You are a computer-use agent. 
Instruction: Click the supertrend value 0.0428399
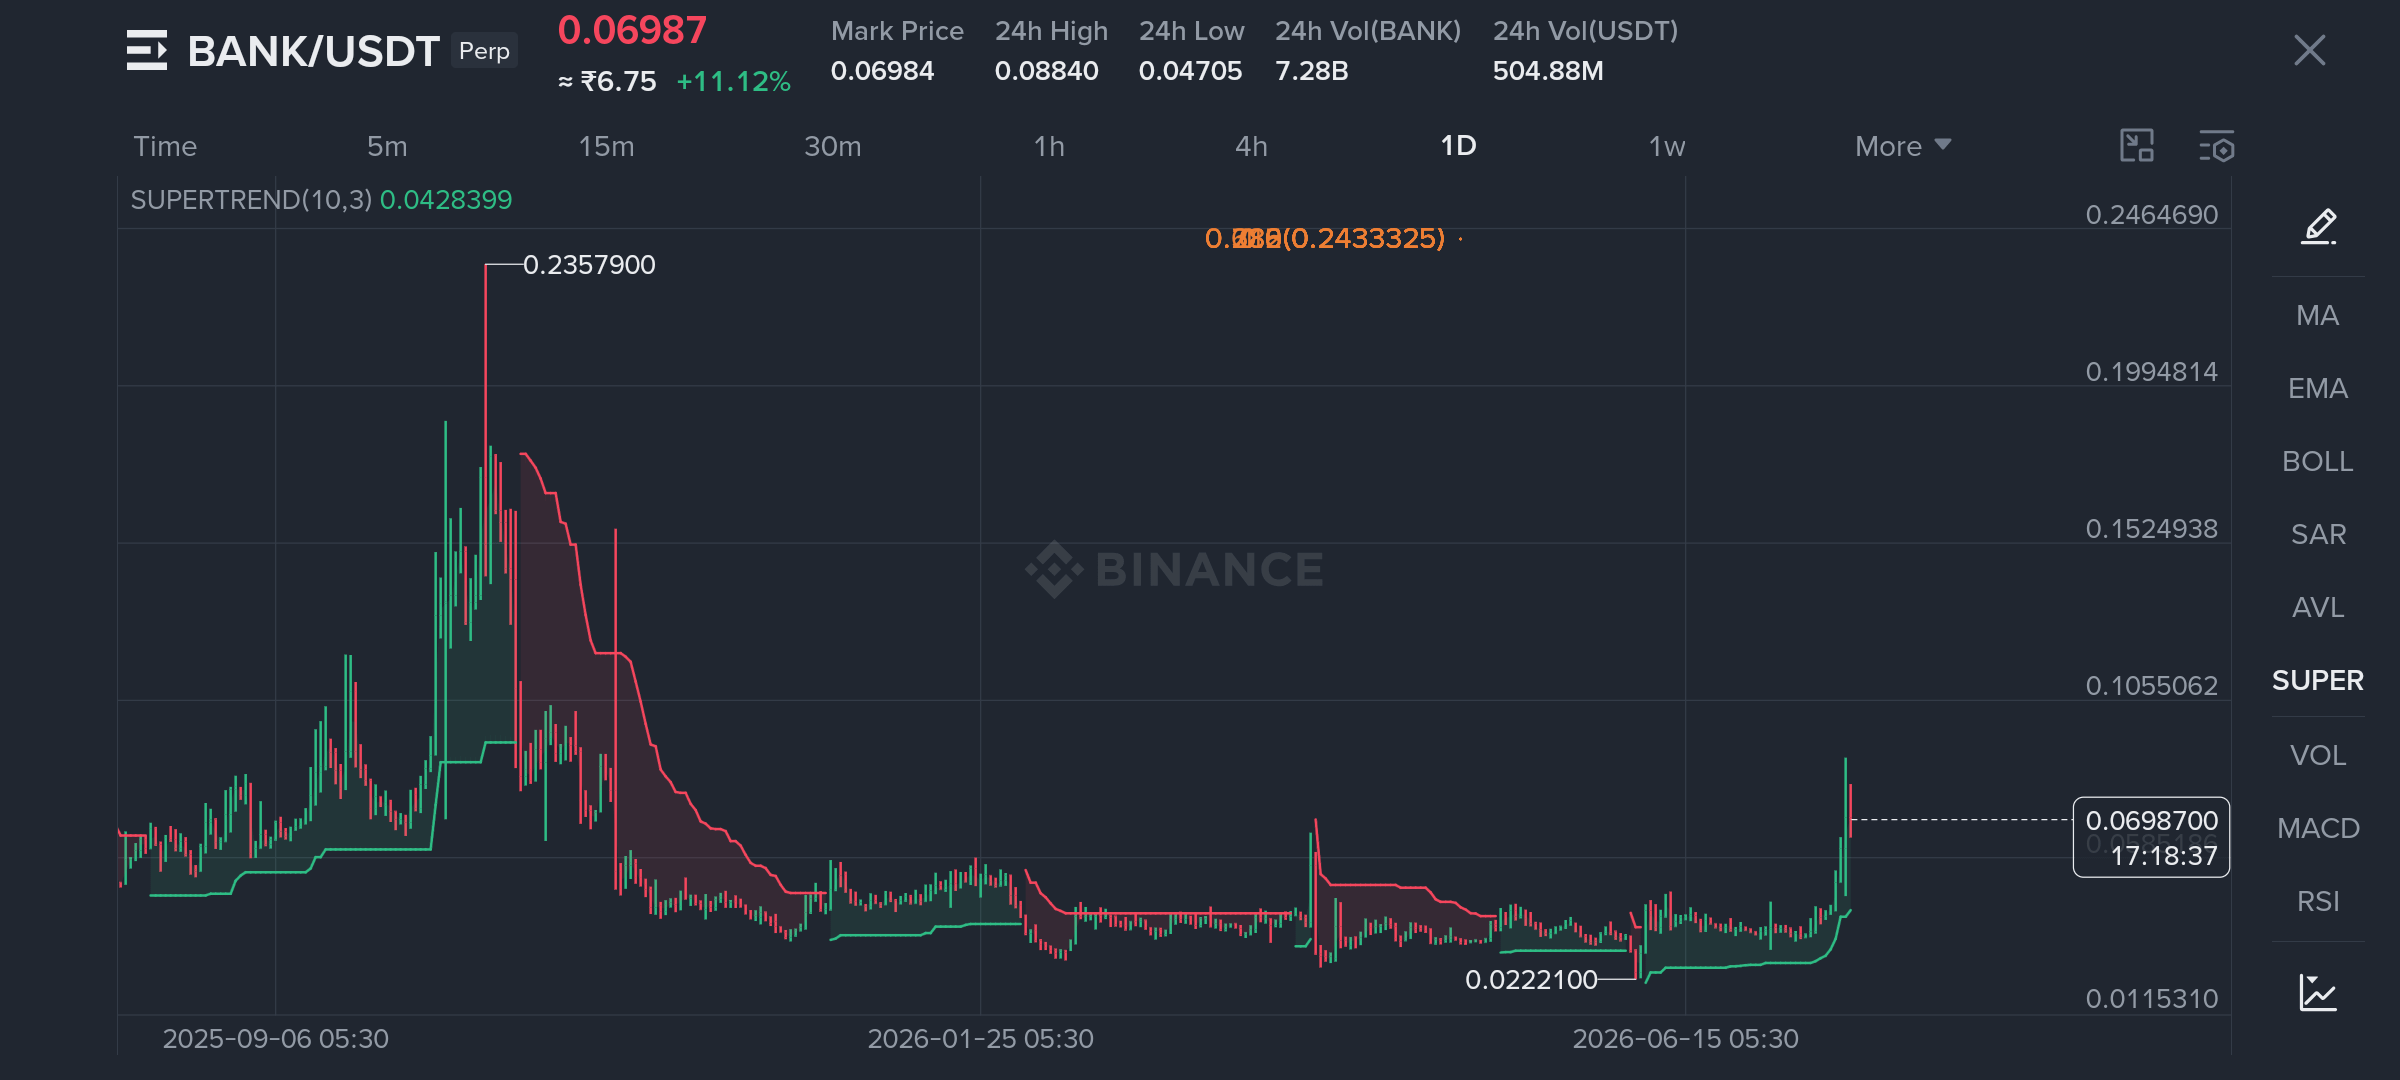point(446,200)
